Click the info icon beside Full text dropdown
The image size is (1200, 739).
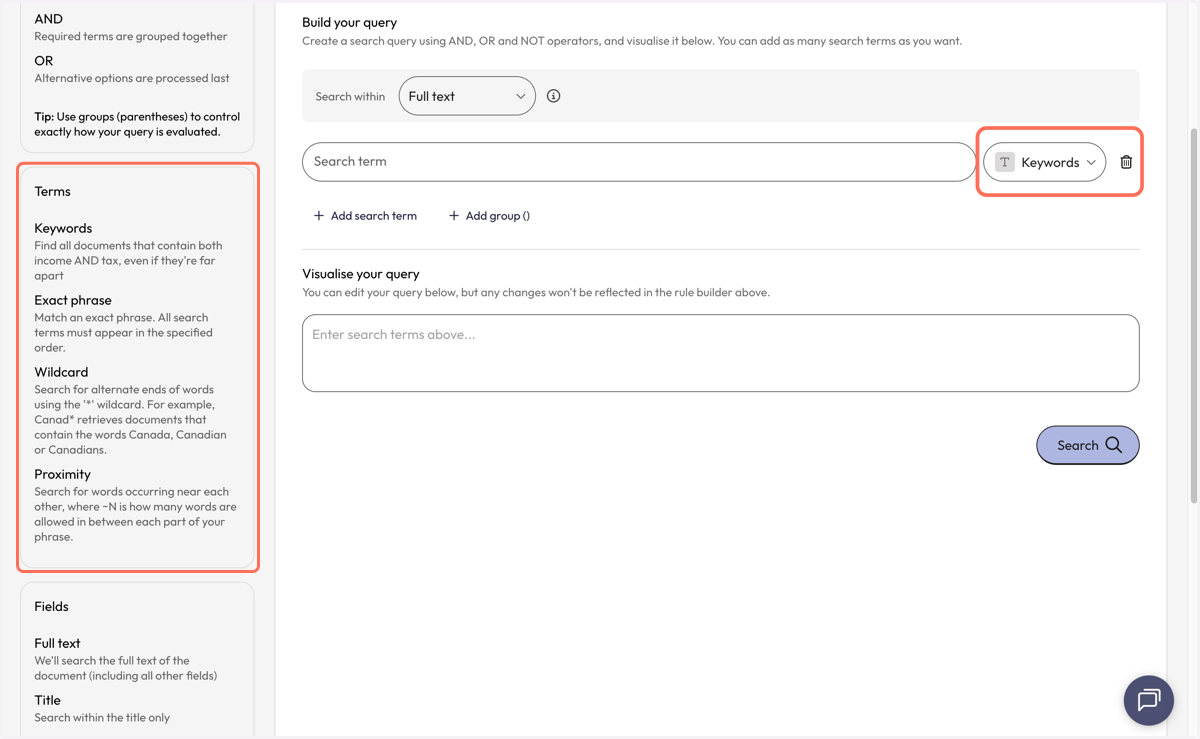point(553,96)
